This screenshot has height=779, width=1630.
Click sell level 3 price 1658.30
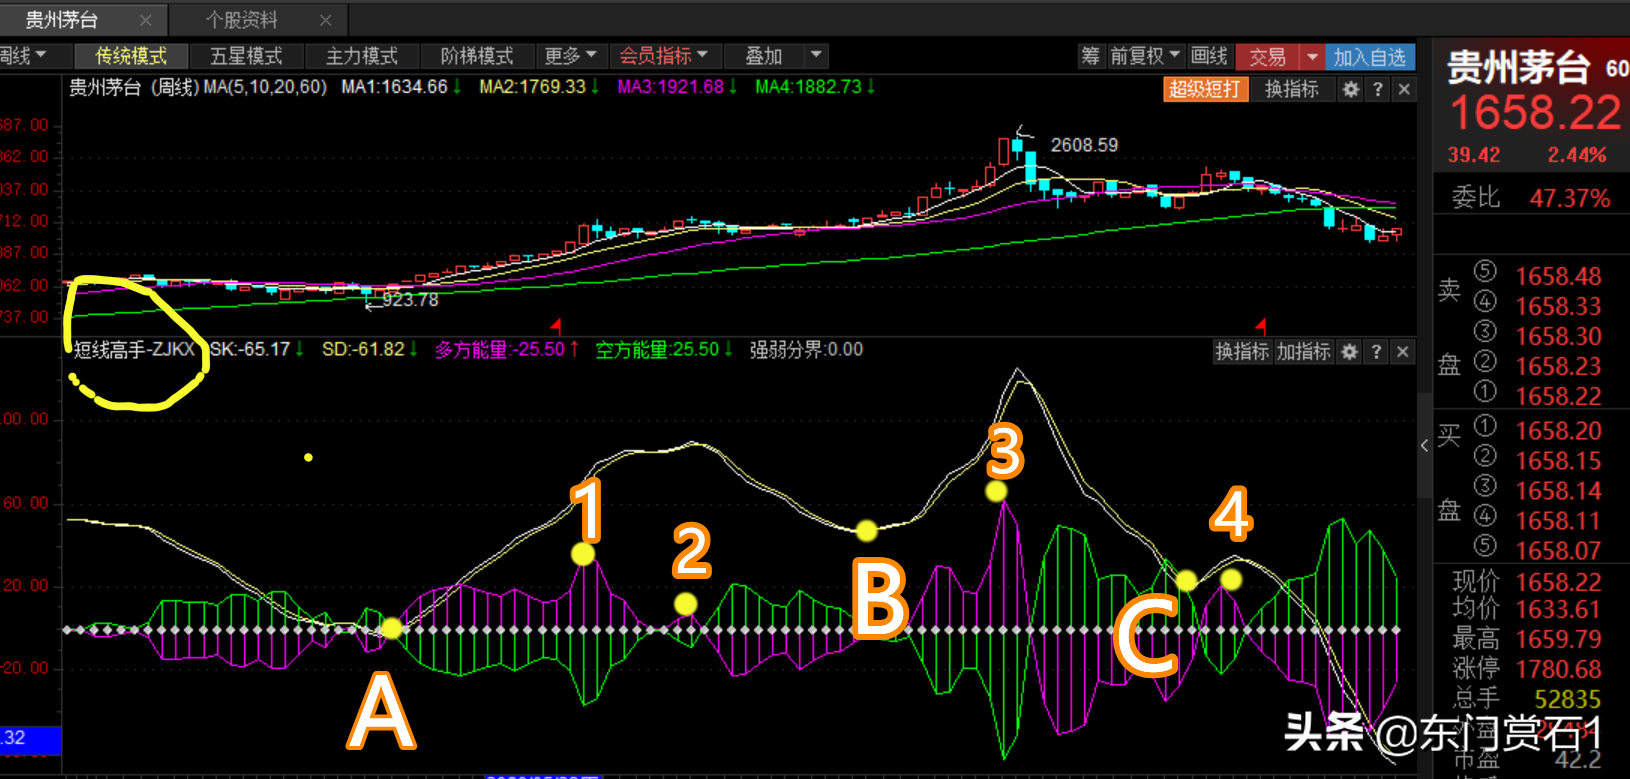1558,337
